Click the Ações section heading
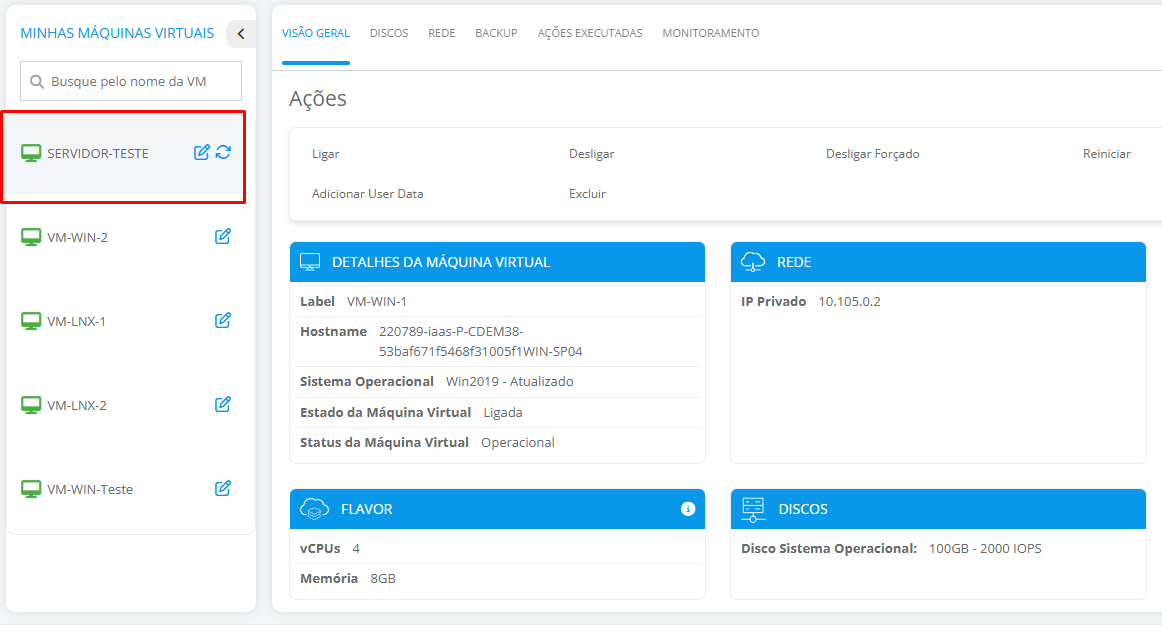 pos(318,99)
